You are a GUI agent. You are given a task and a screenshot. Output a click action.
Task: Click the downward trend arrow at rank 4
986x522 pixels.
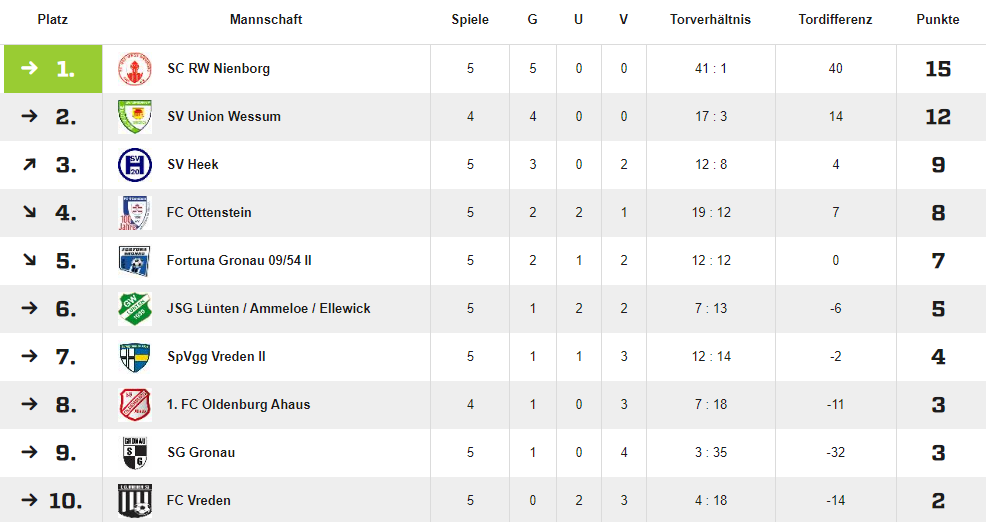pos(29,212)
